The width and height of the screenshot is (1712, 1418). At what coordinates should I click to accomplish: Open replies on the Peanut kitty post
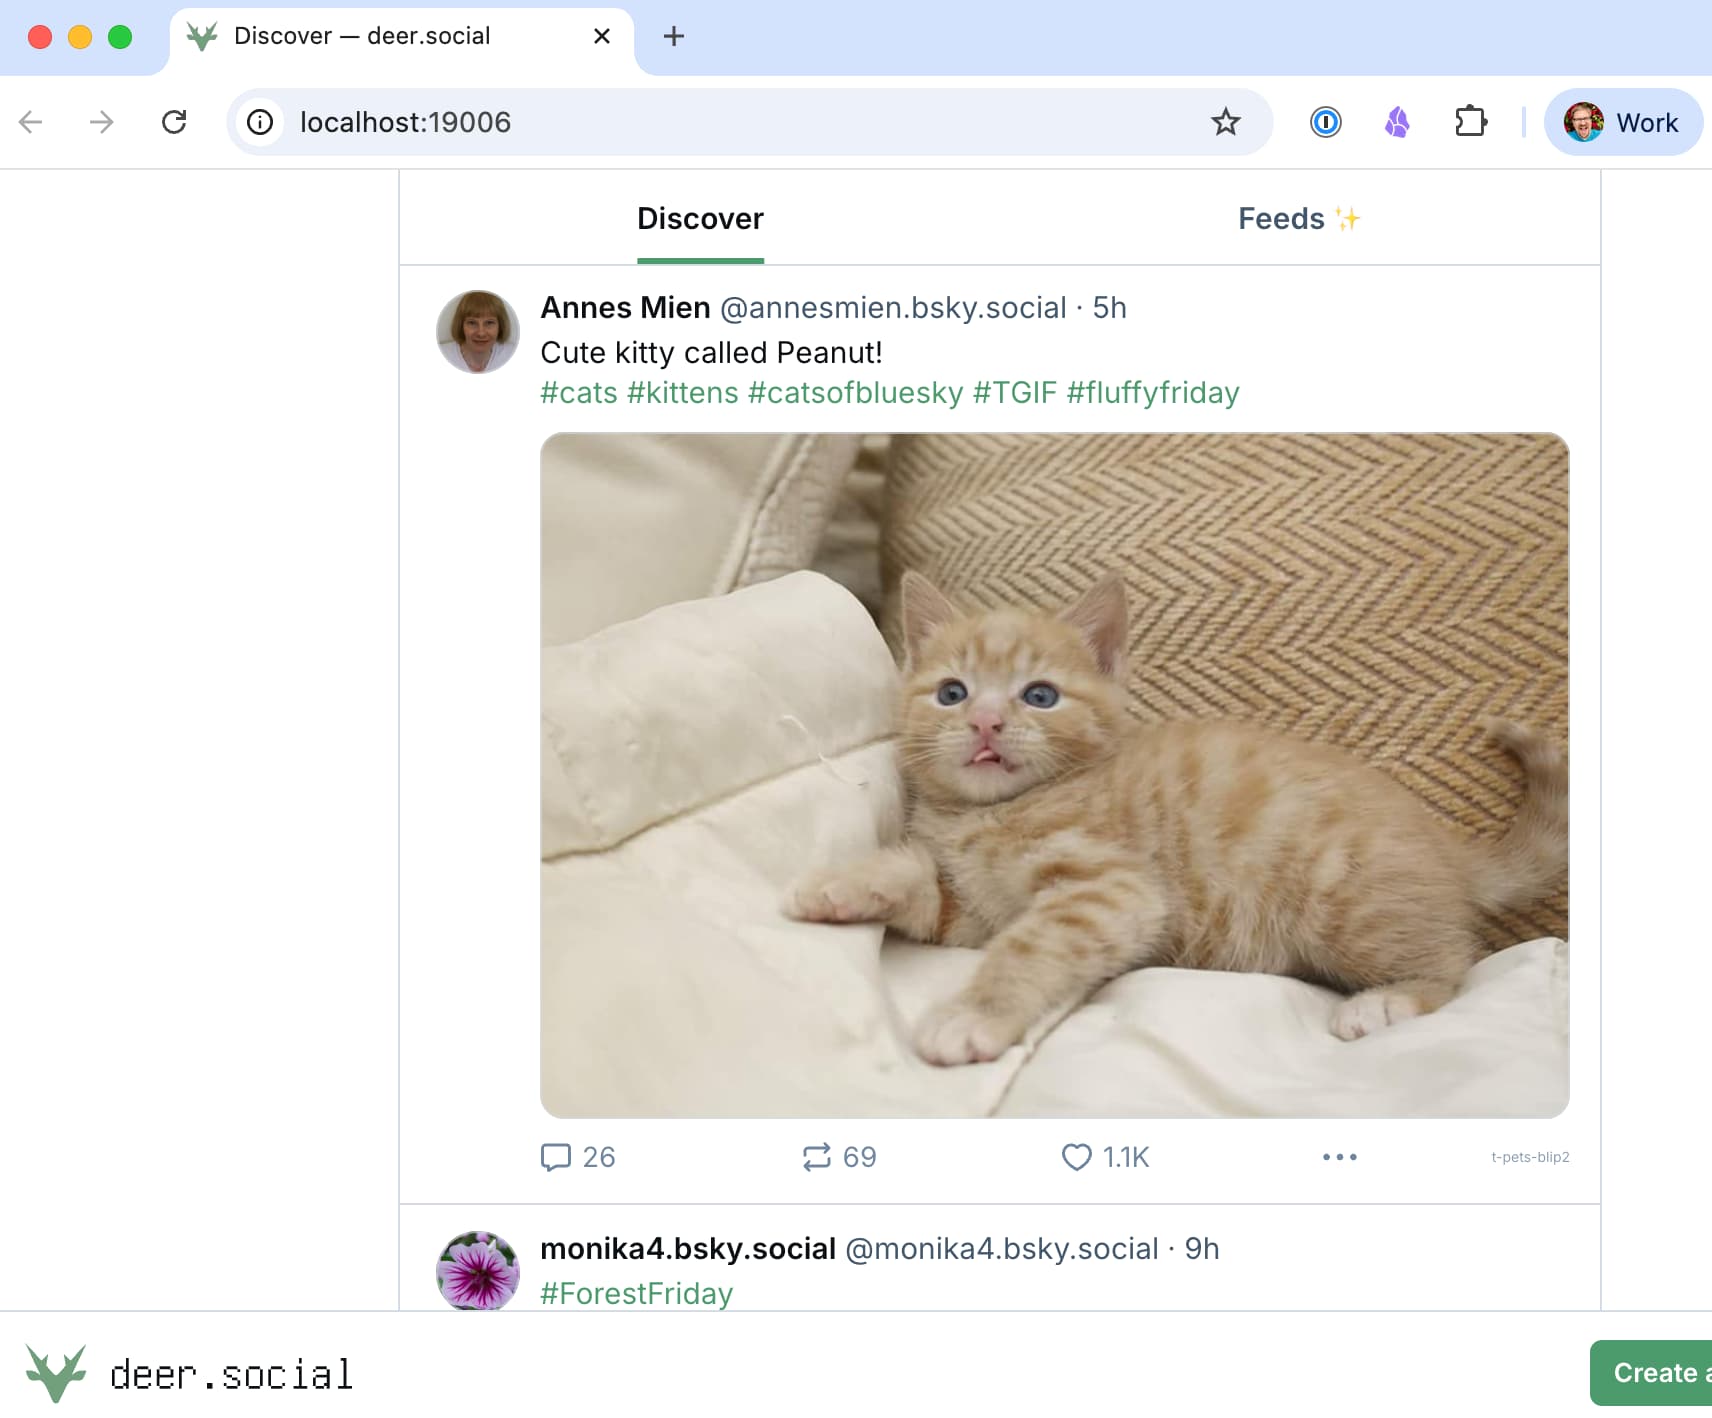[x=556, y=1157]
